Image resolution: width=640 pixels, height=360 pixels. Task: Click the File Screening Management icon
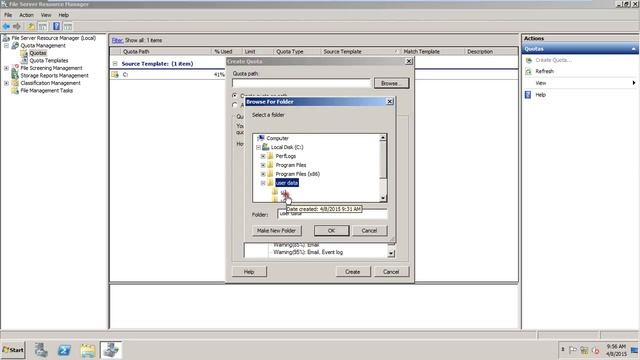pyautogui.click(x=15, y=68)
